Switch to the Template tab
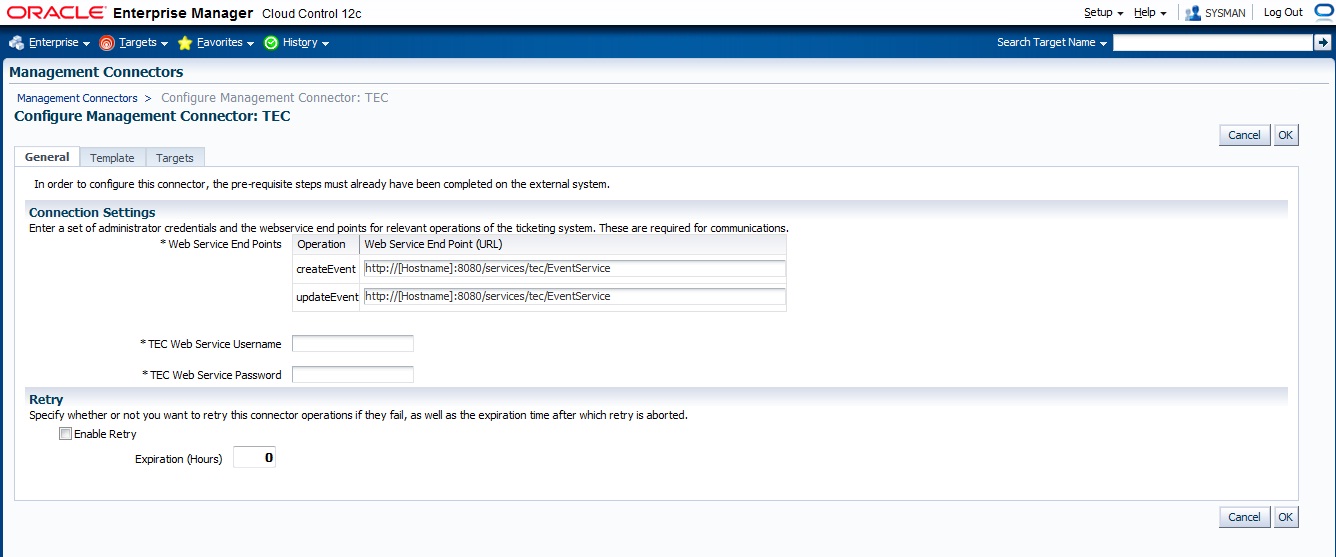This screenshot has height=557, width=1336. pos(112,158)
